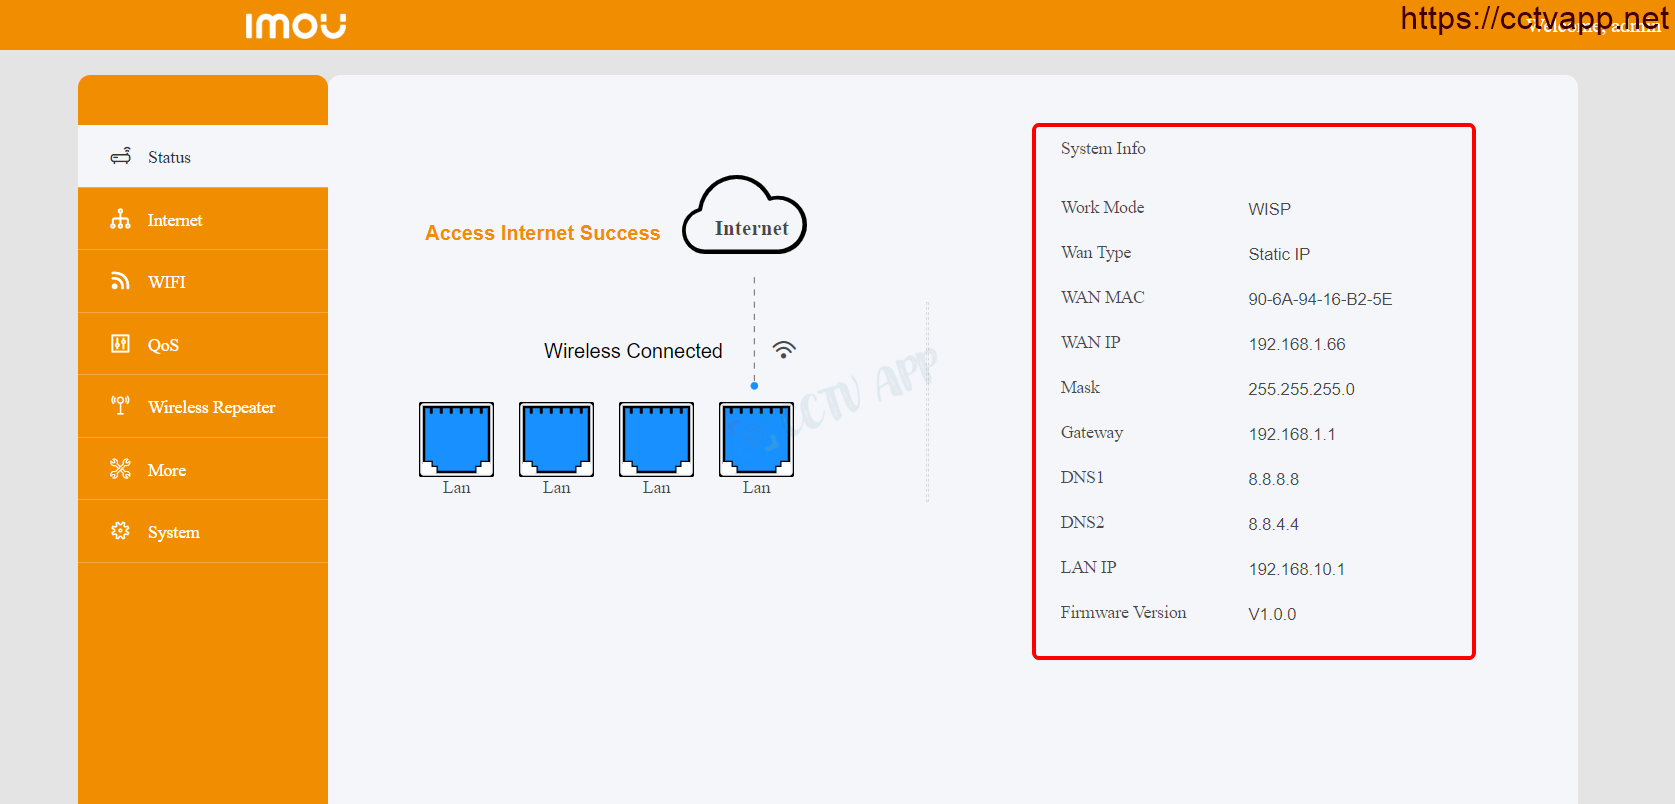Click the wireless signal icon beside Wireless Connected
1675x804 pixels.
(784, 350)
